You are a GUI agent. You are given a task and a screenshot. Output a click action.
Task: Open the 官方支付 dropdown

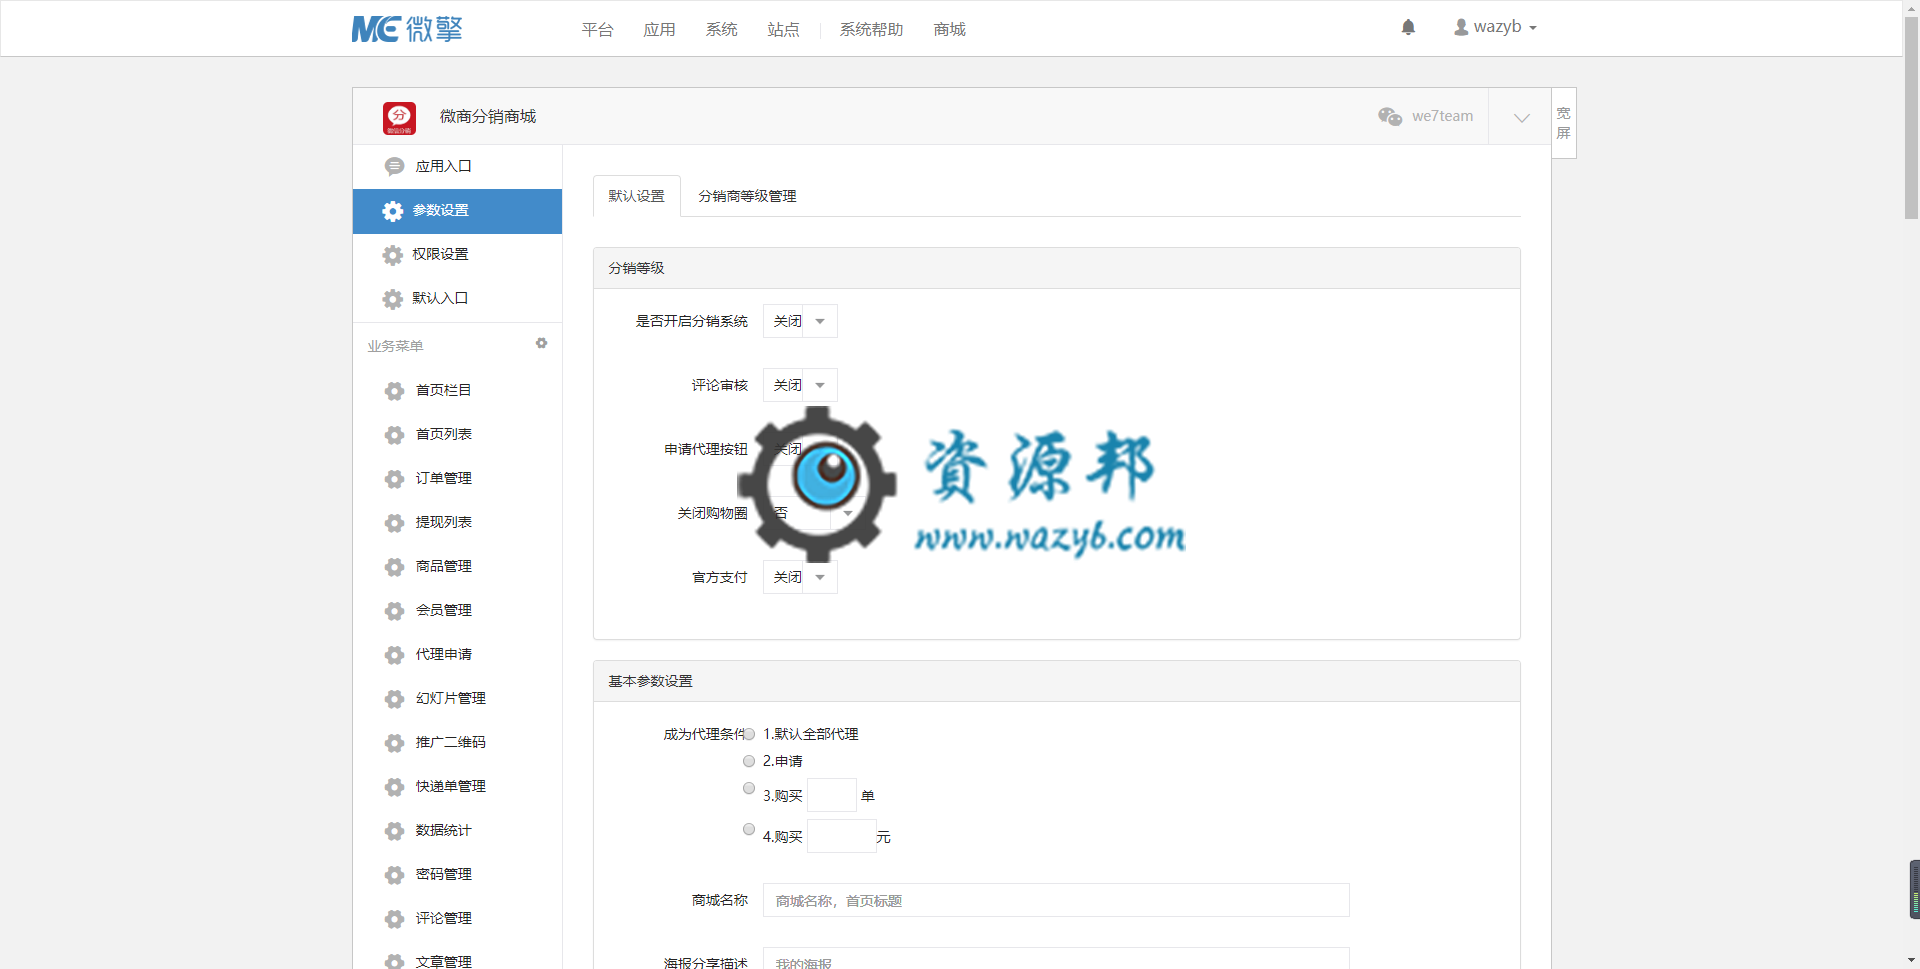(800, 577)
